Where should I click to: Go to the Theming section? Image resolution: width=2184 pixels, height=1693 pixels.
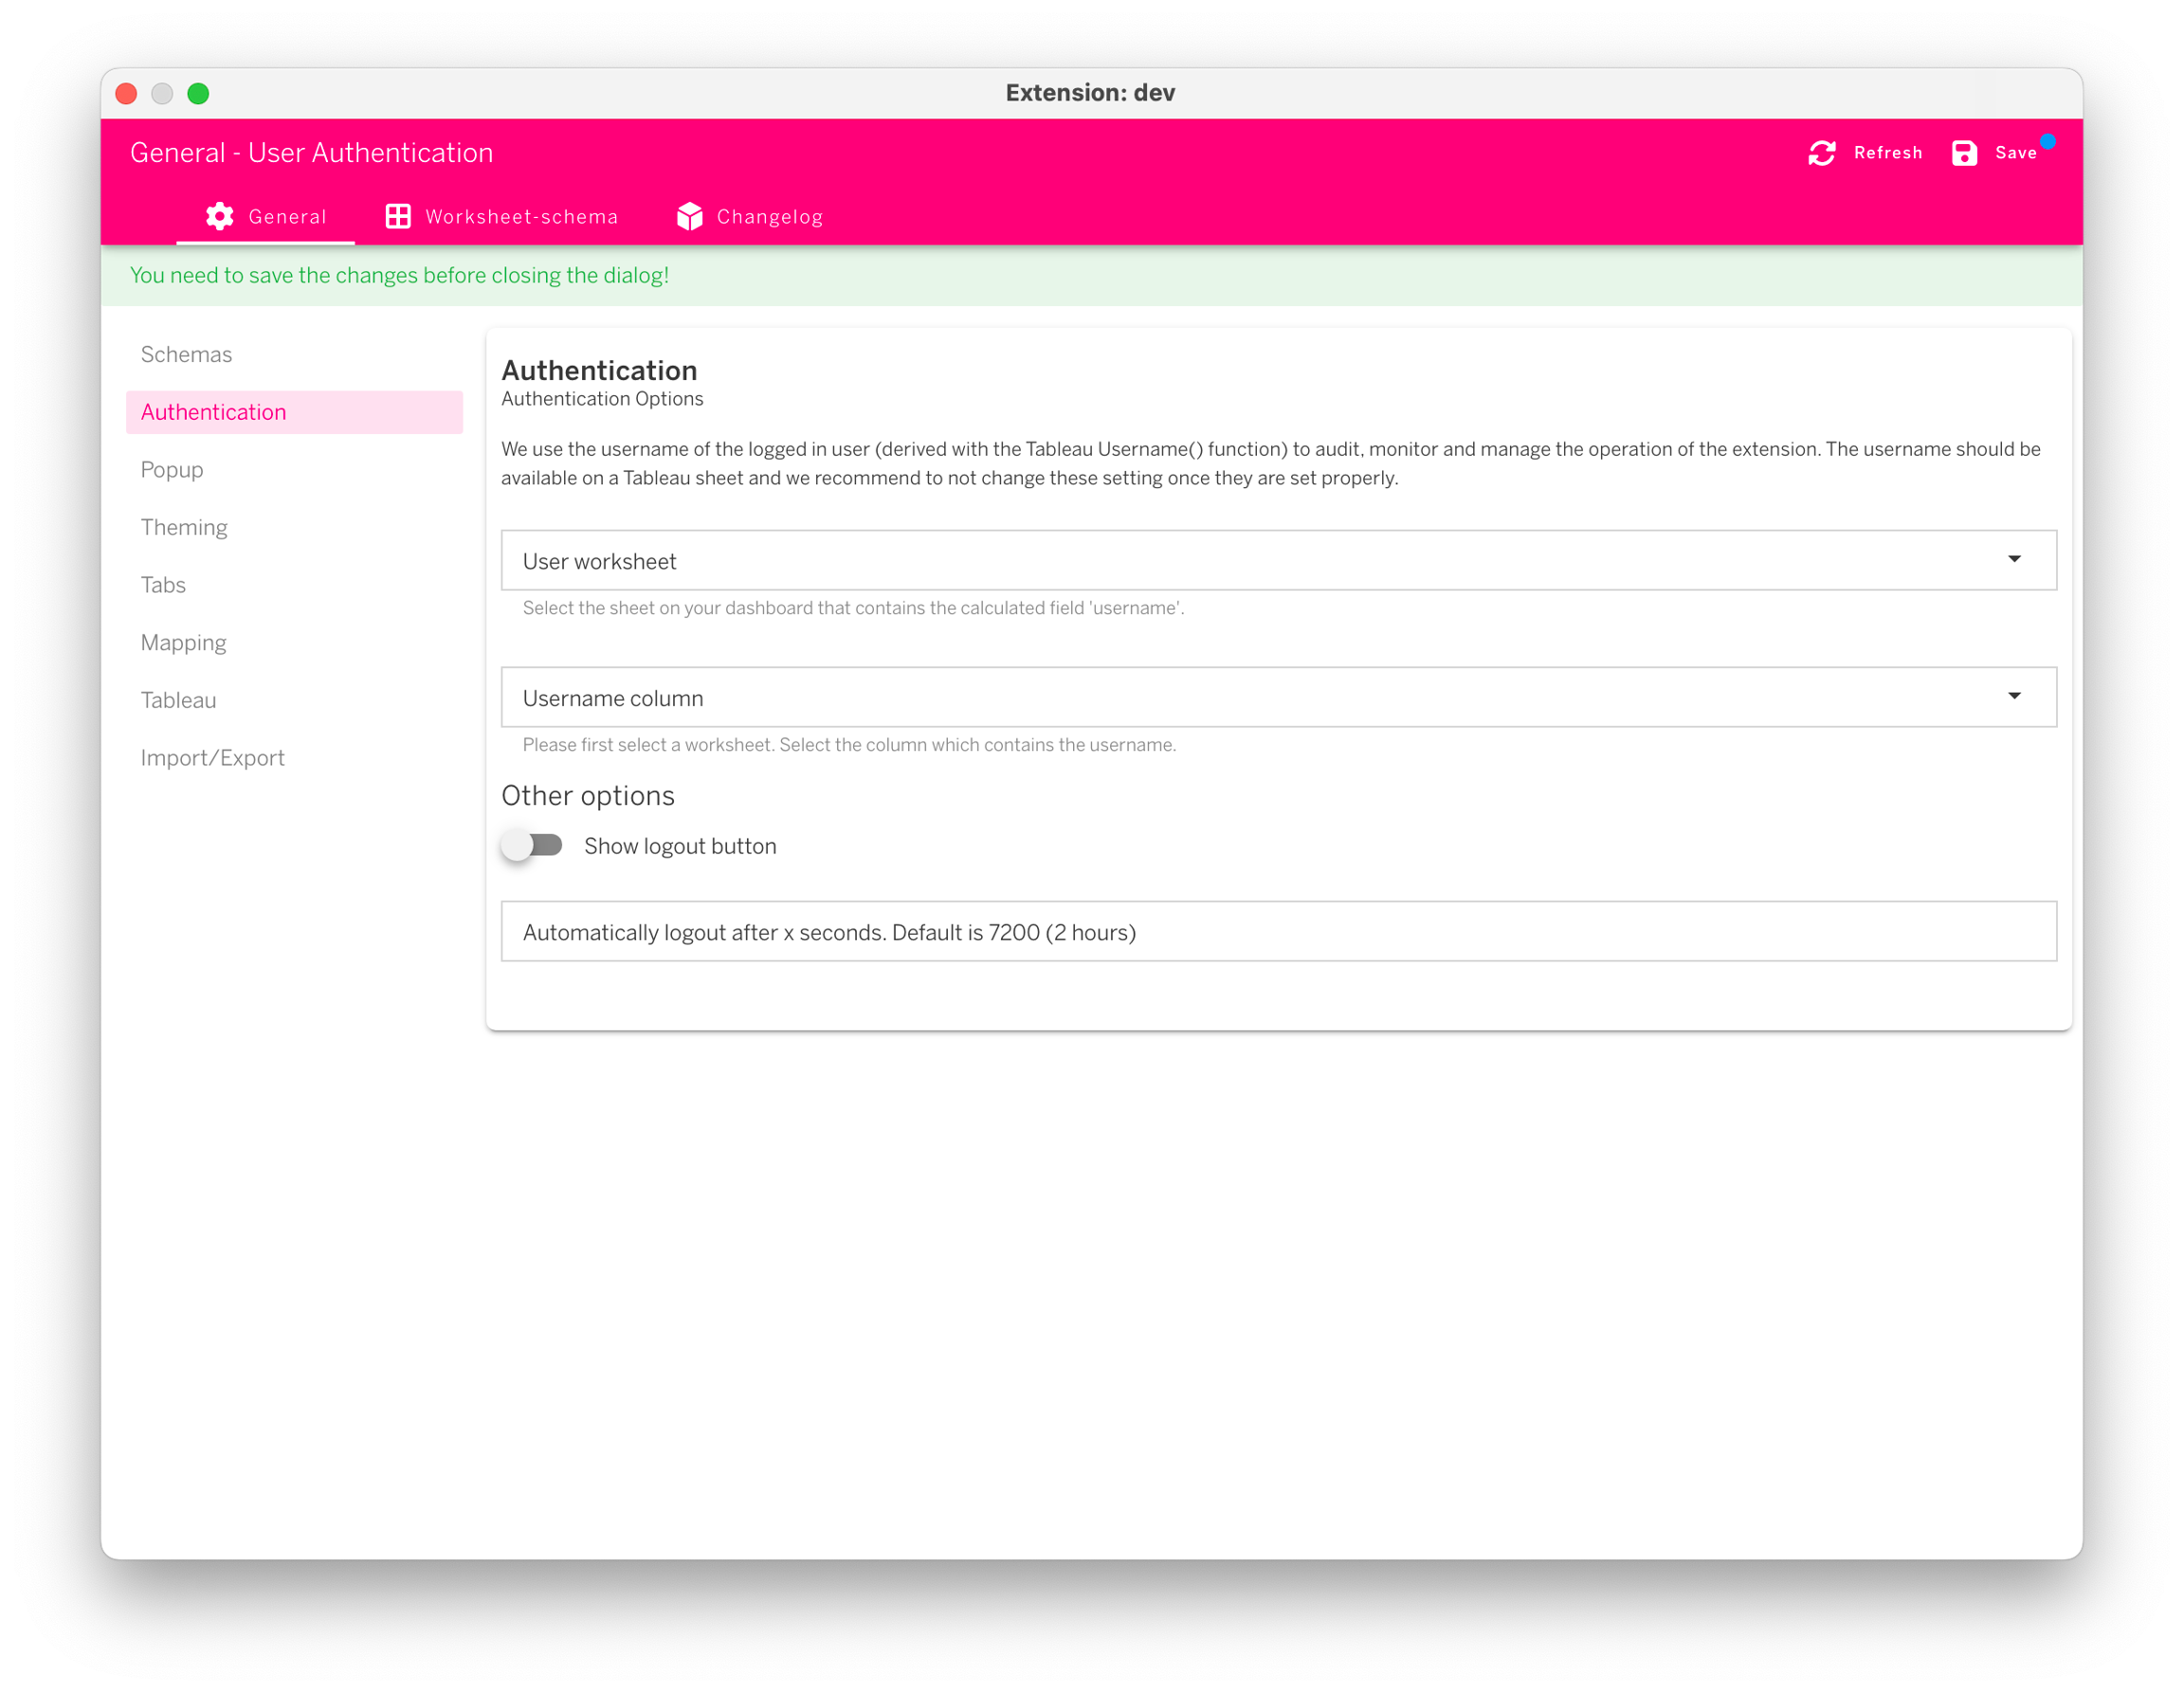[x=184, y=527]
